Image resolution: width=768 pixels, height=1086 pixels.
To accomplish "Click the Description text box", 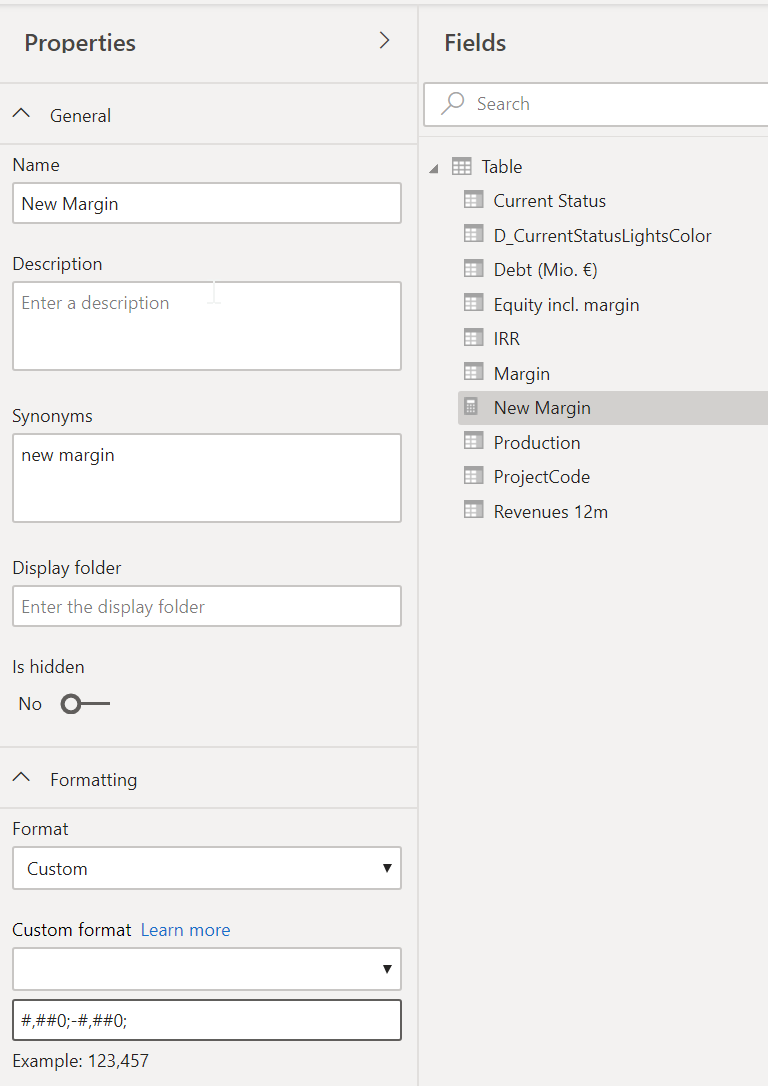I will pos(207,326).
